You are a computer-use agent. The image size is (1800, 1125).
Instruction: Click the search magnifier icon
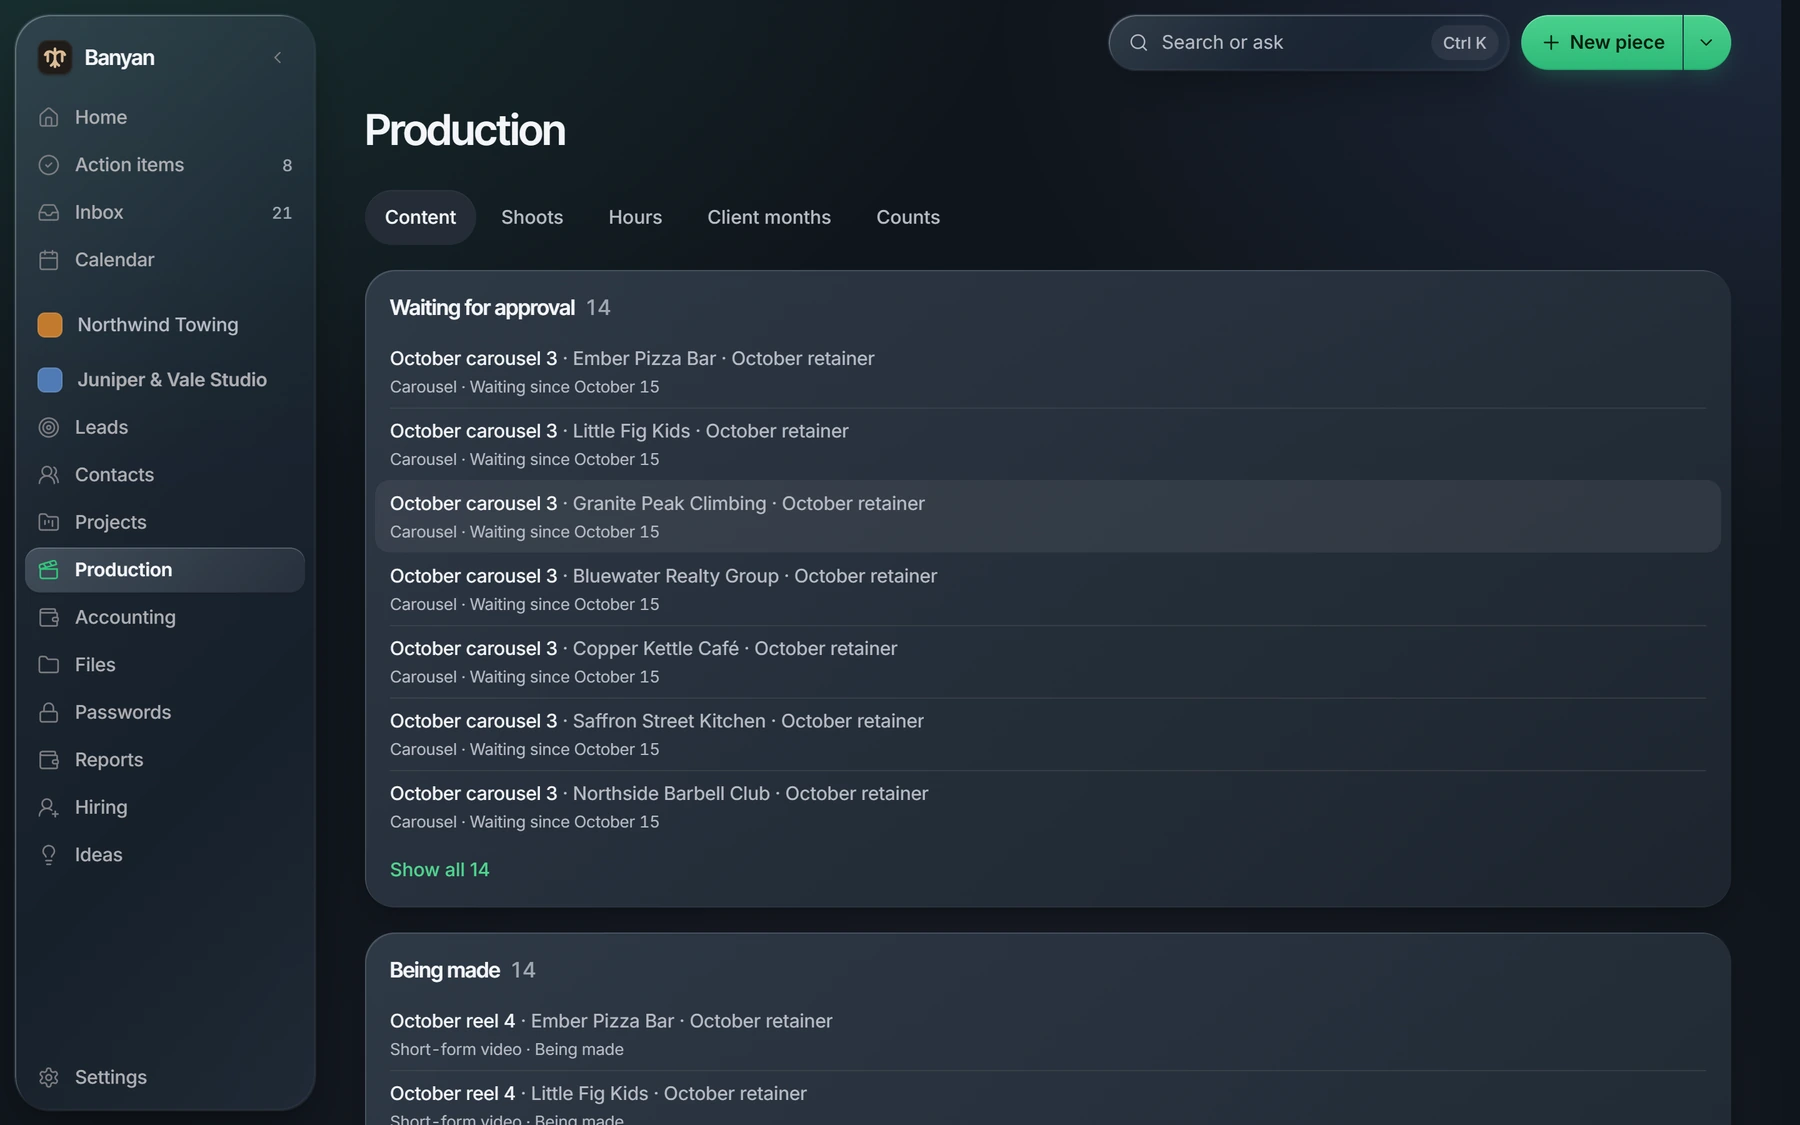click(1138, 42)
